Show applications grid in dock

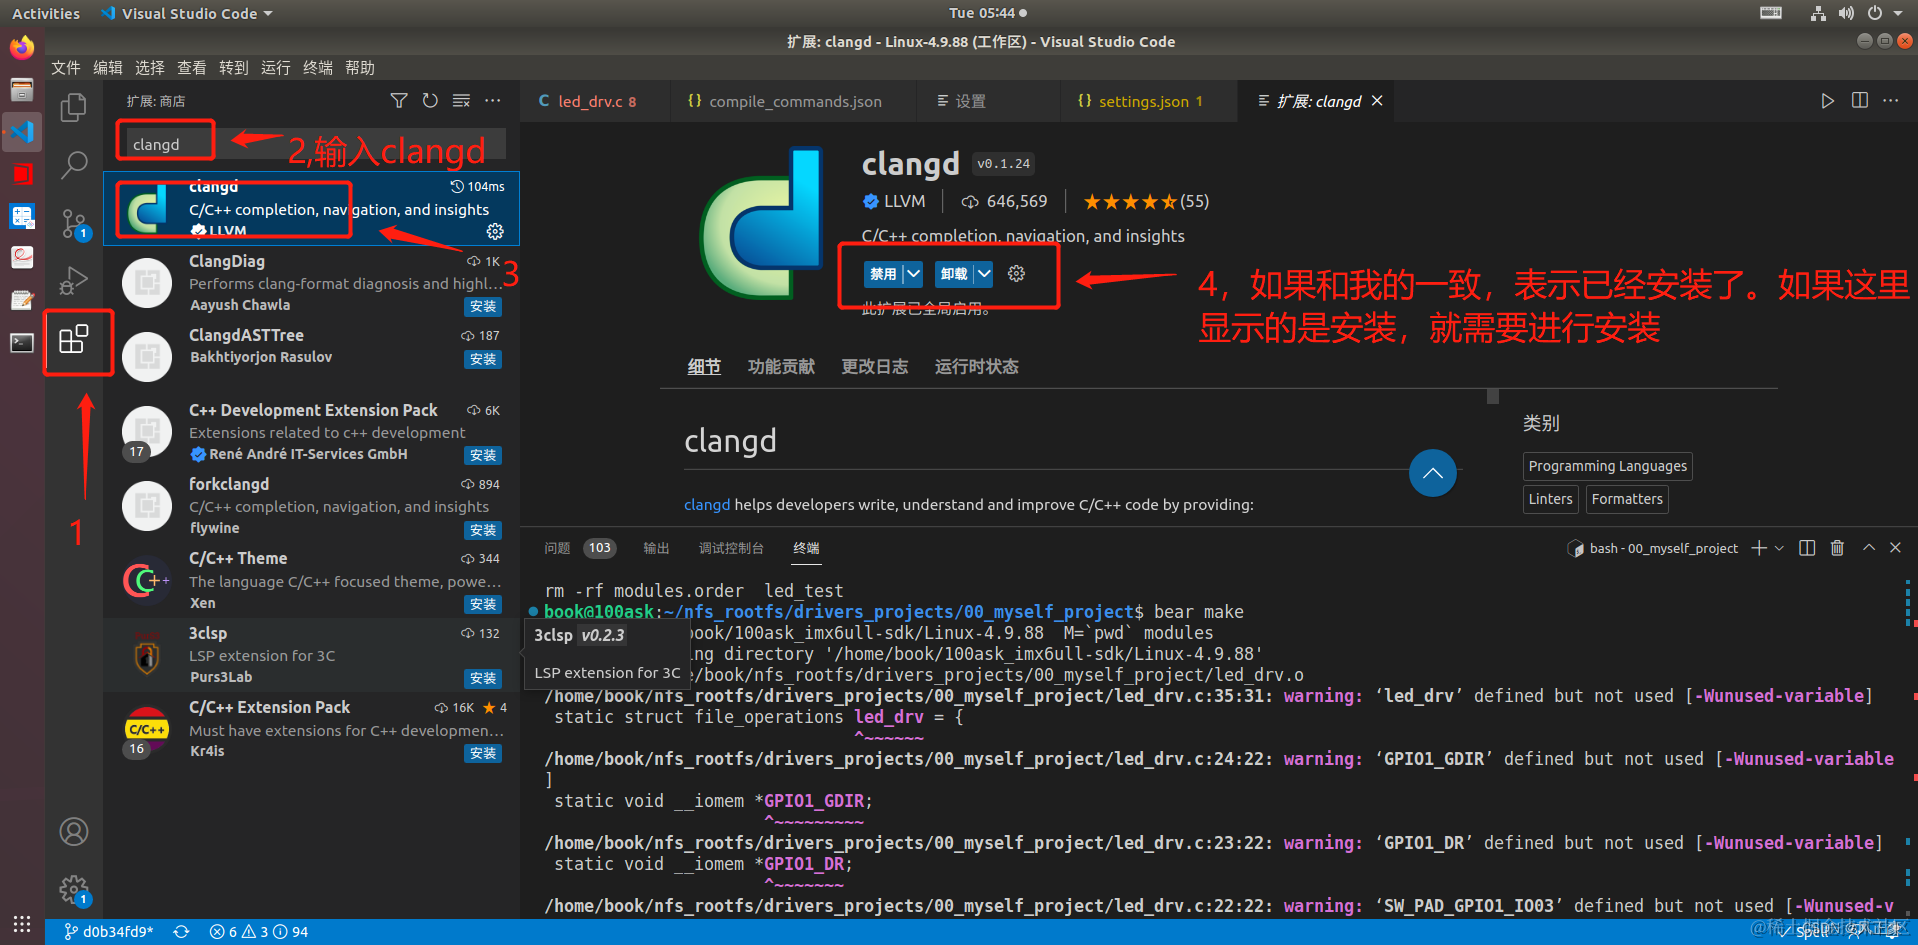pos(22,924)
